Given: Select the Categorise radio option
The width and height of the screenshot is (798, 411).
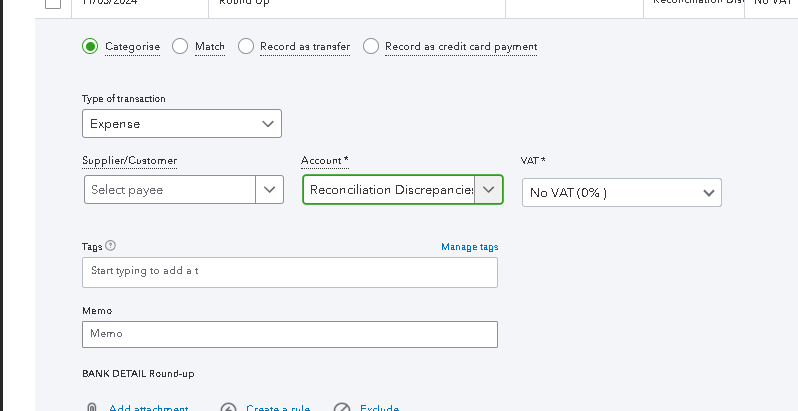Looking at the screenshot, I should 90,46.
